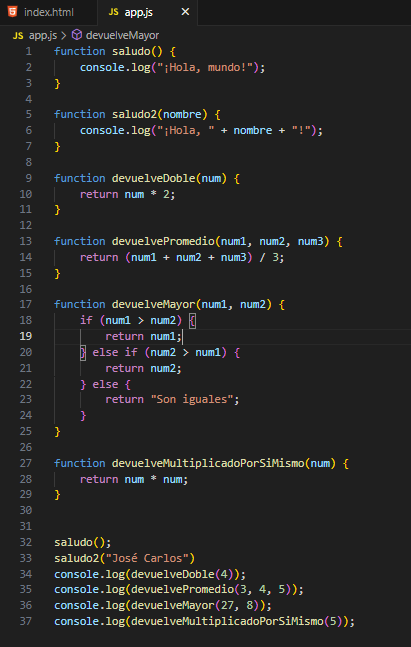Close the app.js tab

pos(185,12)
